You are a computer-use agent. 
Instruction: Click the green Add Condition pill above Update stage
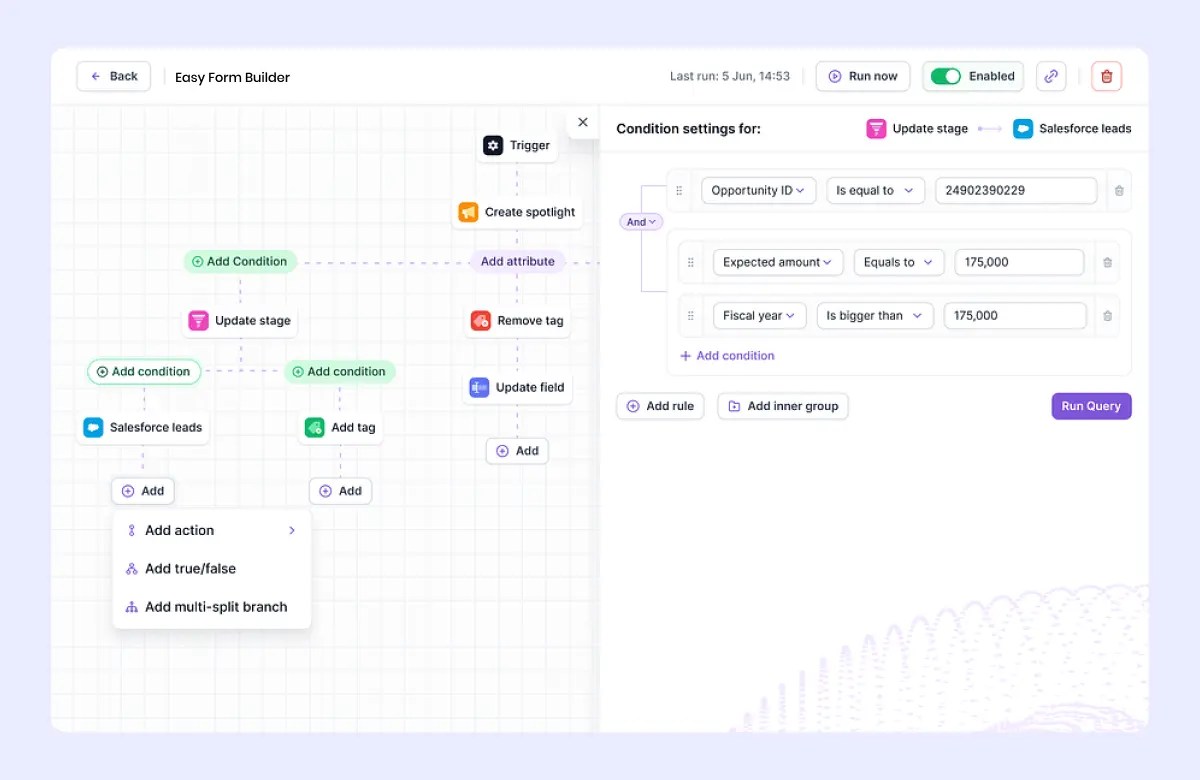[240, 261]
